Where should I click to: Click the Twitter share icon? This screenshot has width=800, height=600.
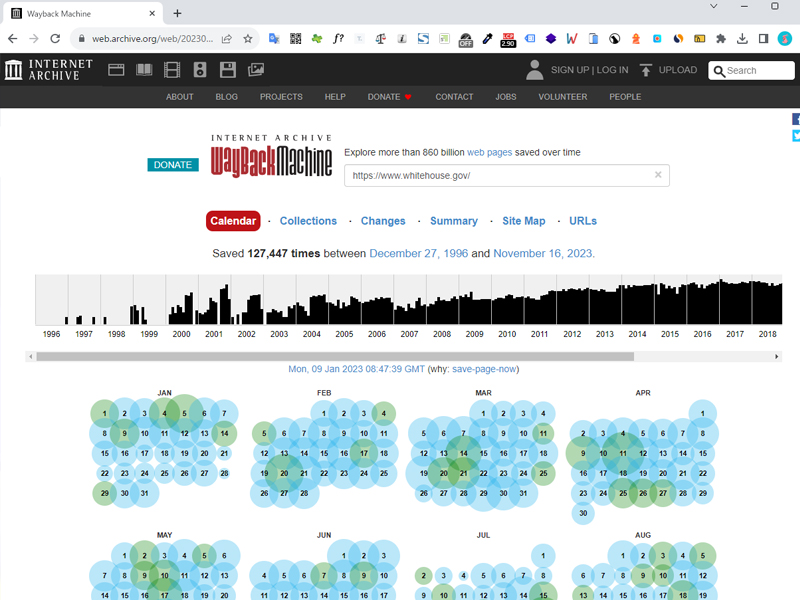coord(796,136)
